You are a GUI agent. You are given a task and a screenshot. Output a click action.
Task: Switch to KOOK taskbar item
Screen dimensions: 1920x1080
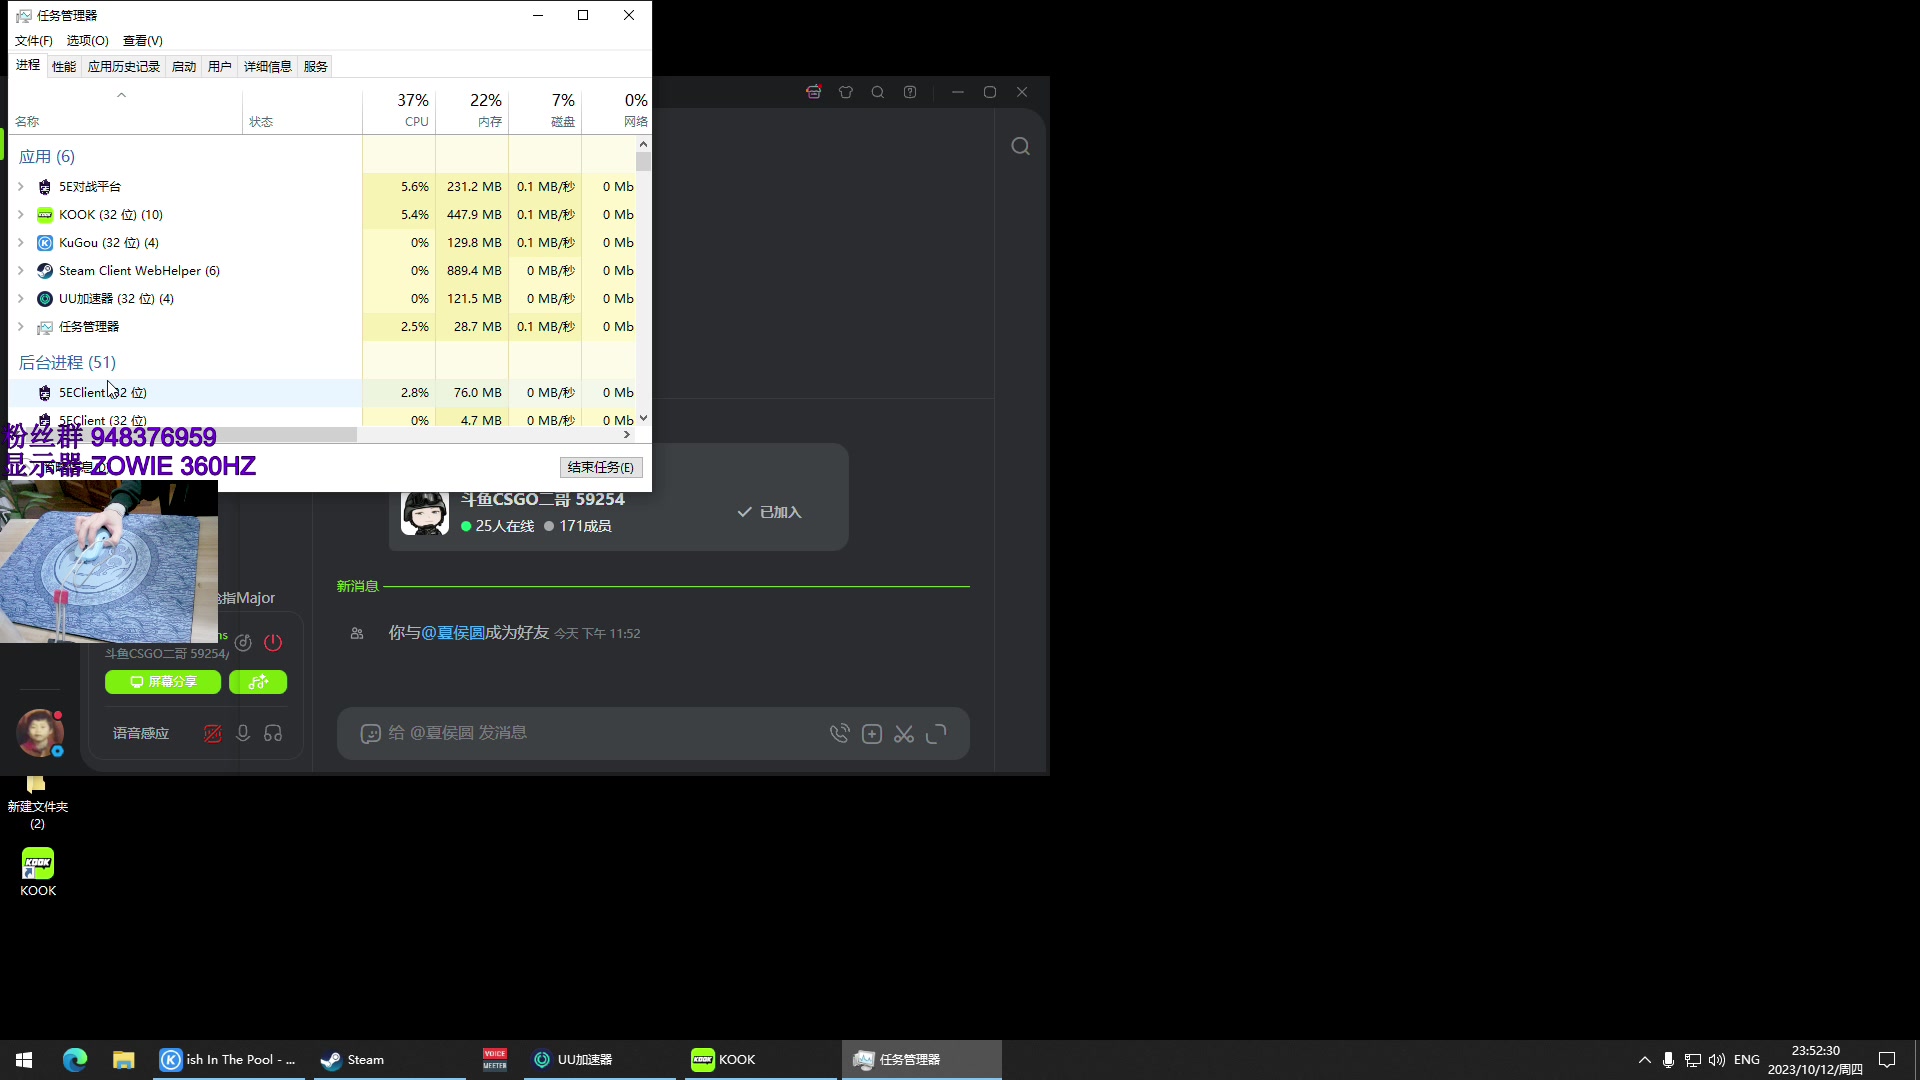click(760, 1060)
